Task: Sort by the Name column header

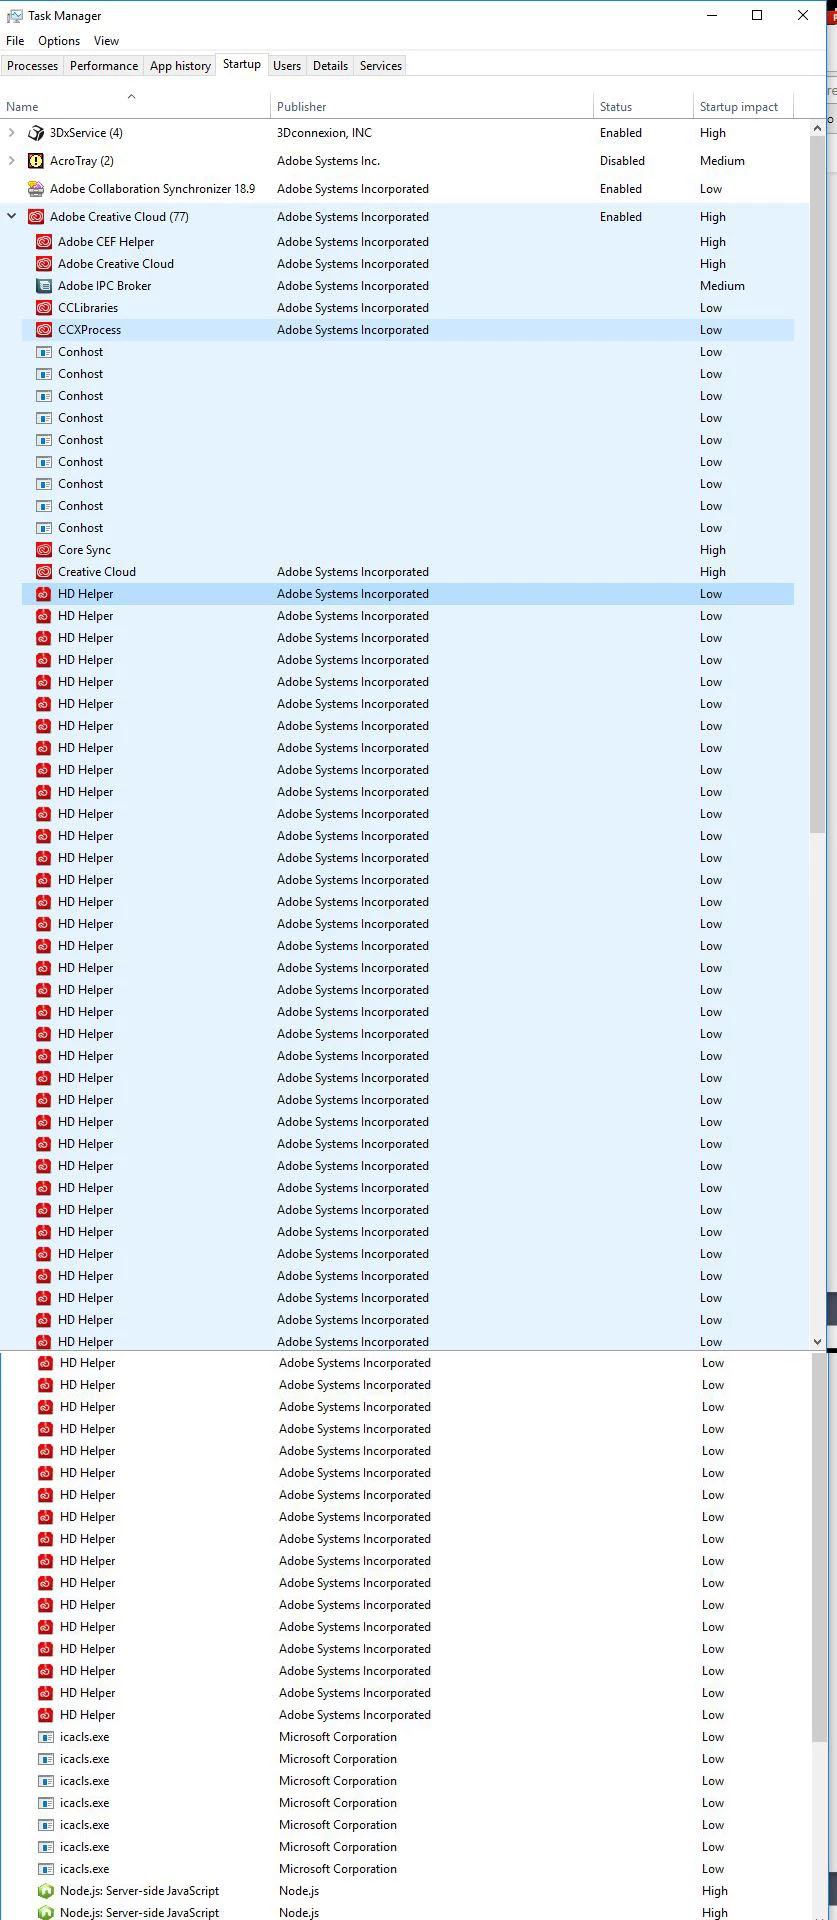Action: pos(135,104)
